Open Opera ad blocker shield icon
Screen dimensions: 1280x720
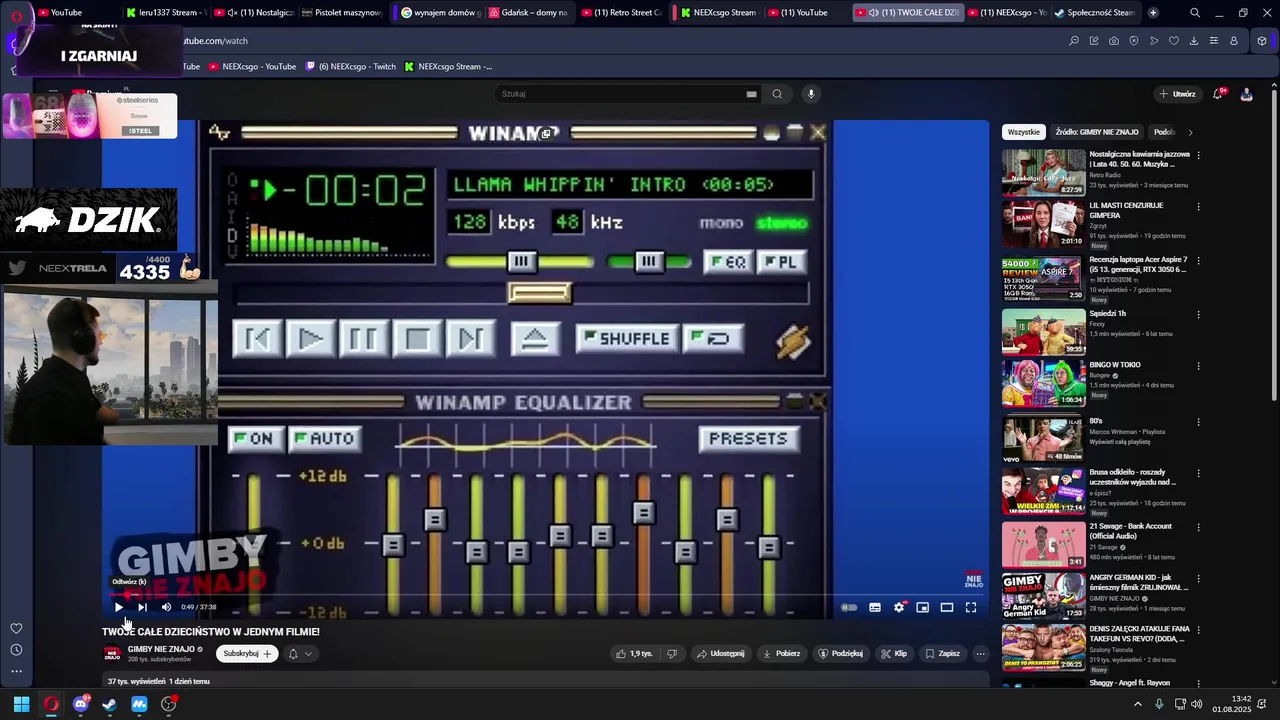1134,41
